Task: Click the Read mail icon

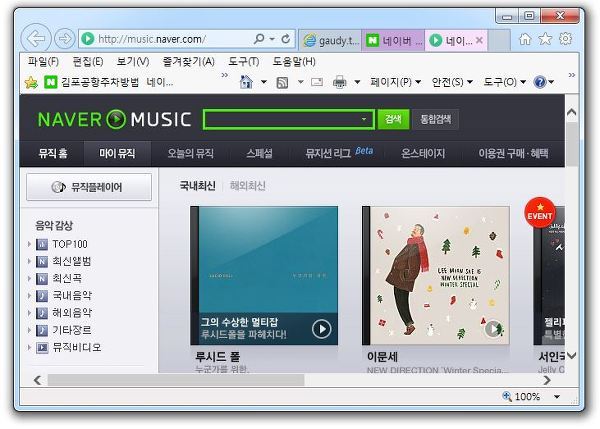Action: [x=317, y=82]
